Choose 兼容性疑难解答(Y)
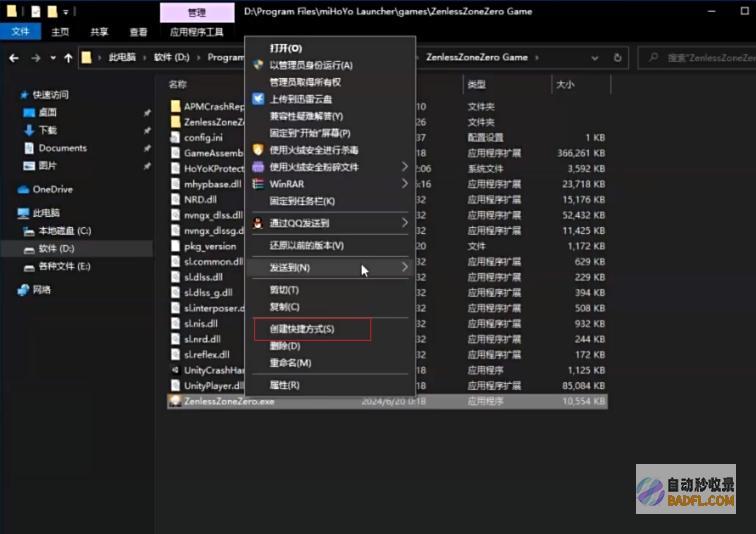Image resolution: width=756 pixels, height=534 pixels. tap(306, 116)
